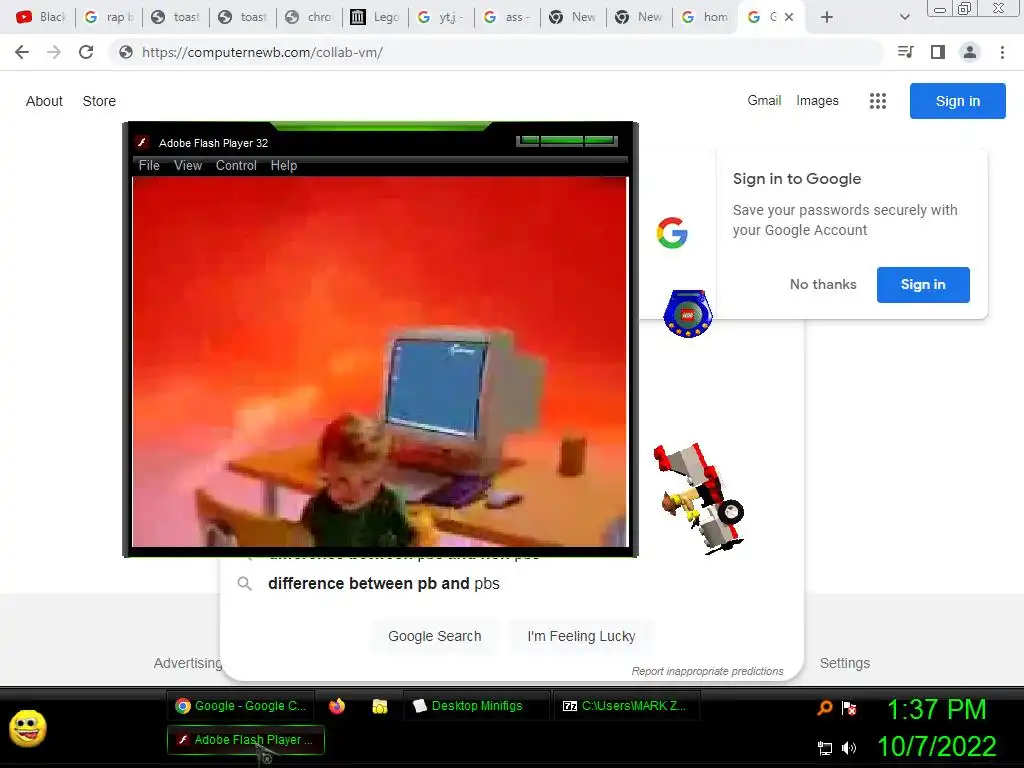
Task: Switch to the 'chro' tab
Action: tap(309, 17)
